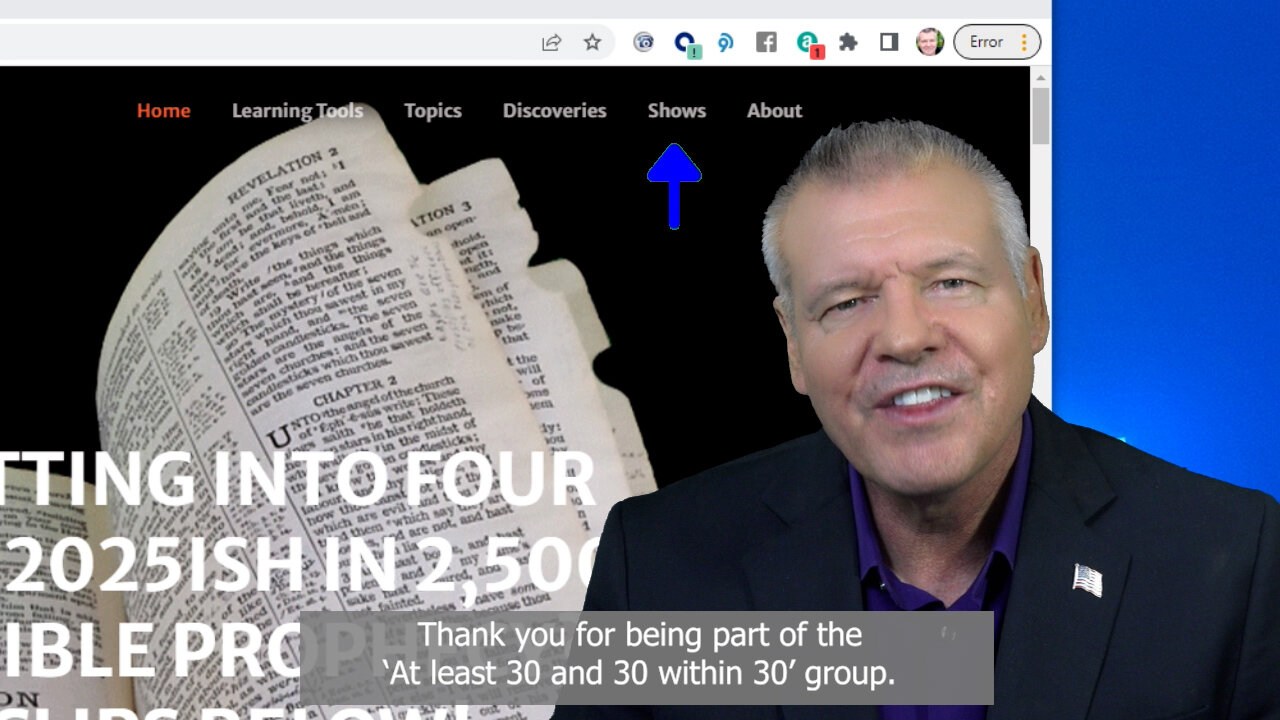Image resolution: width=1280 pixels, height=720 pixels.
Task: Open the dark blue ring extension with green badge
Action: click(x=686, y=44)
